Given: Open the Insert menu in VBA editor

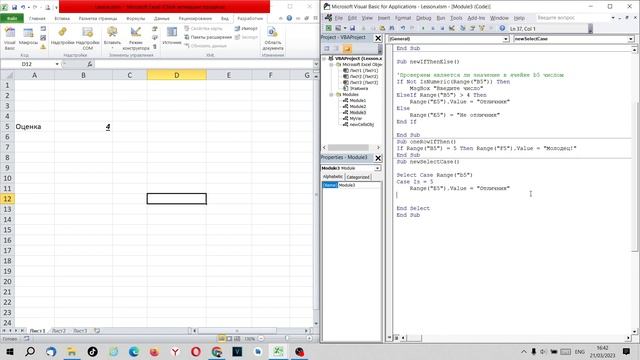Looking at the screenshot, I should (x=384, y=18).
